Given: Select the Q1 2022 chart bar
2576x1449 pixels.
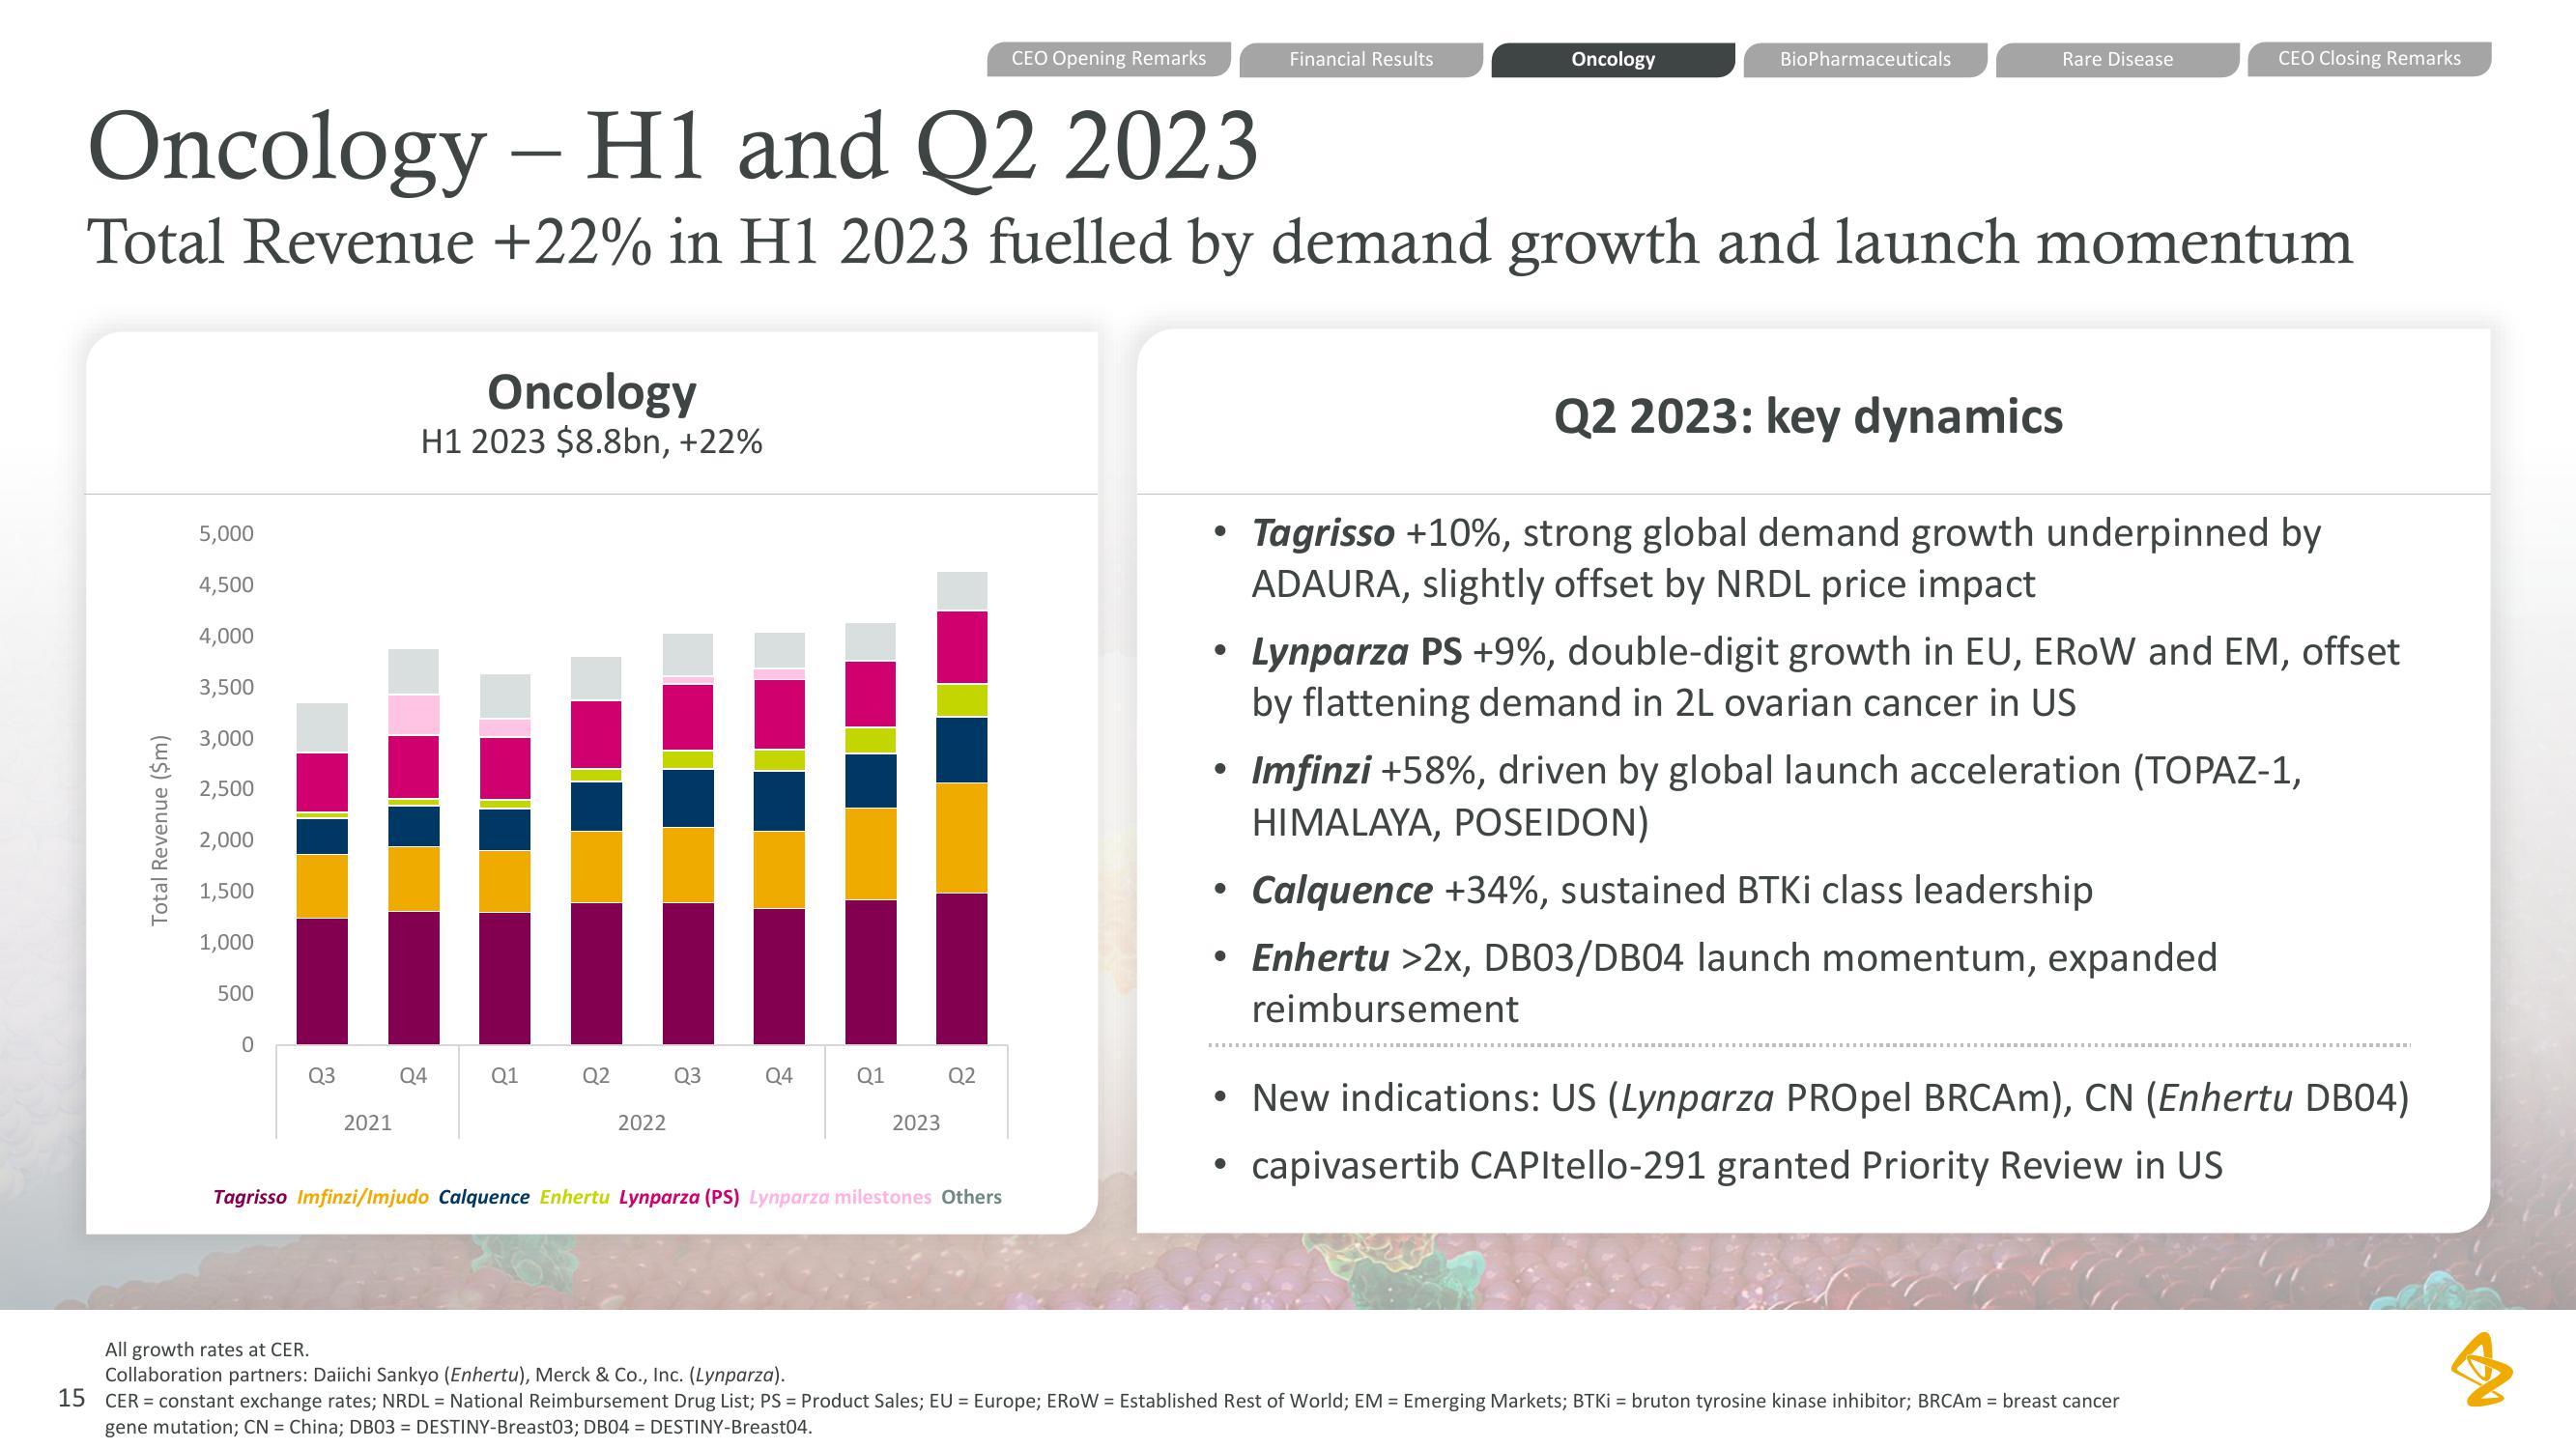Looking at the screenshot, I should (x=504, y=859).
